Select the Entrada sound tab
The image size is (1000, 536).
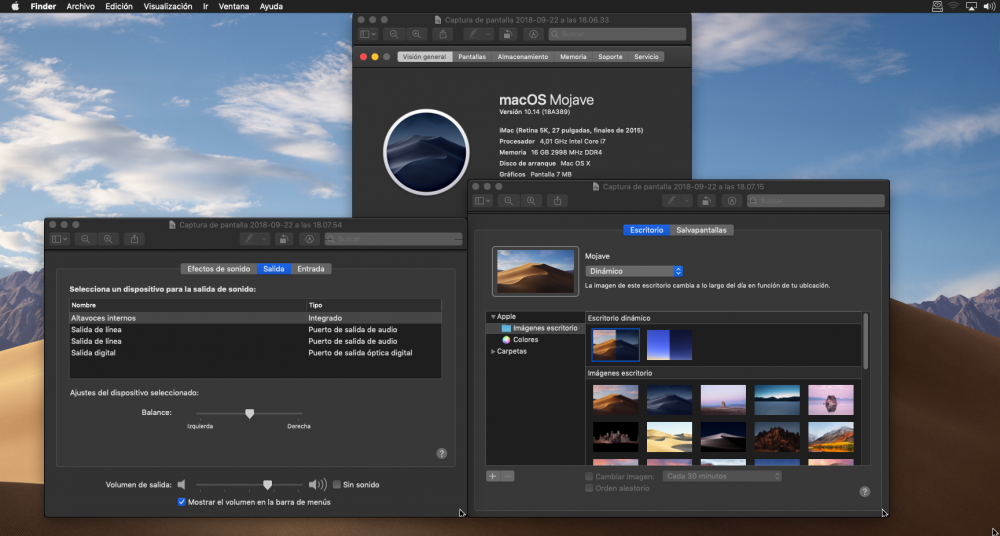tap(311, 269)
